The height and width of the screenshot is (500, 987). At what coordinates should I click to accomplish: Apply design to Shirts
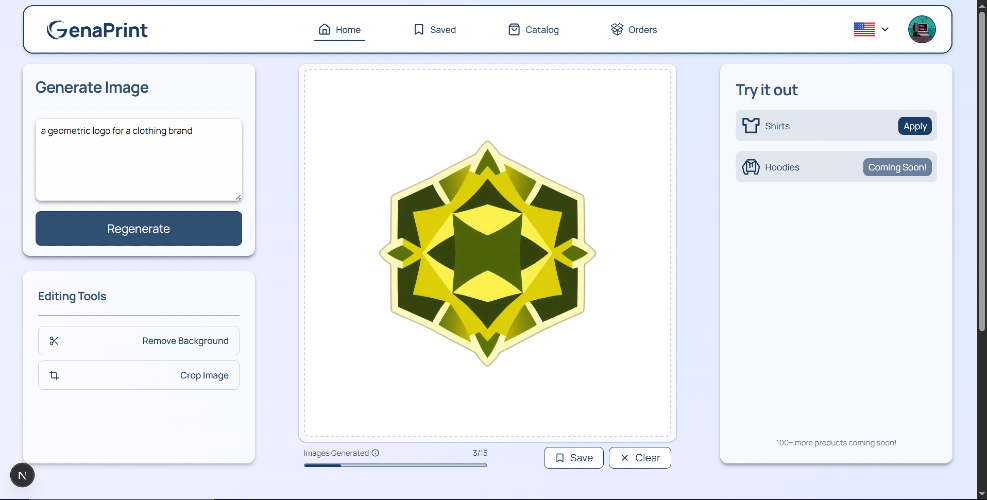915,126
